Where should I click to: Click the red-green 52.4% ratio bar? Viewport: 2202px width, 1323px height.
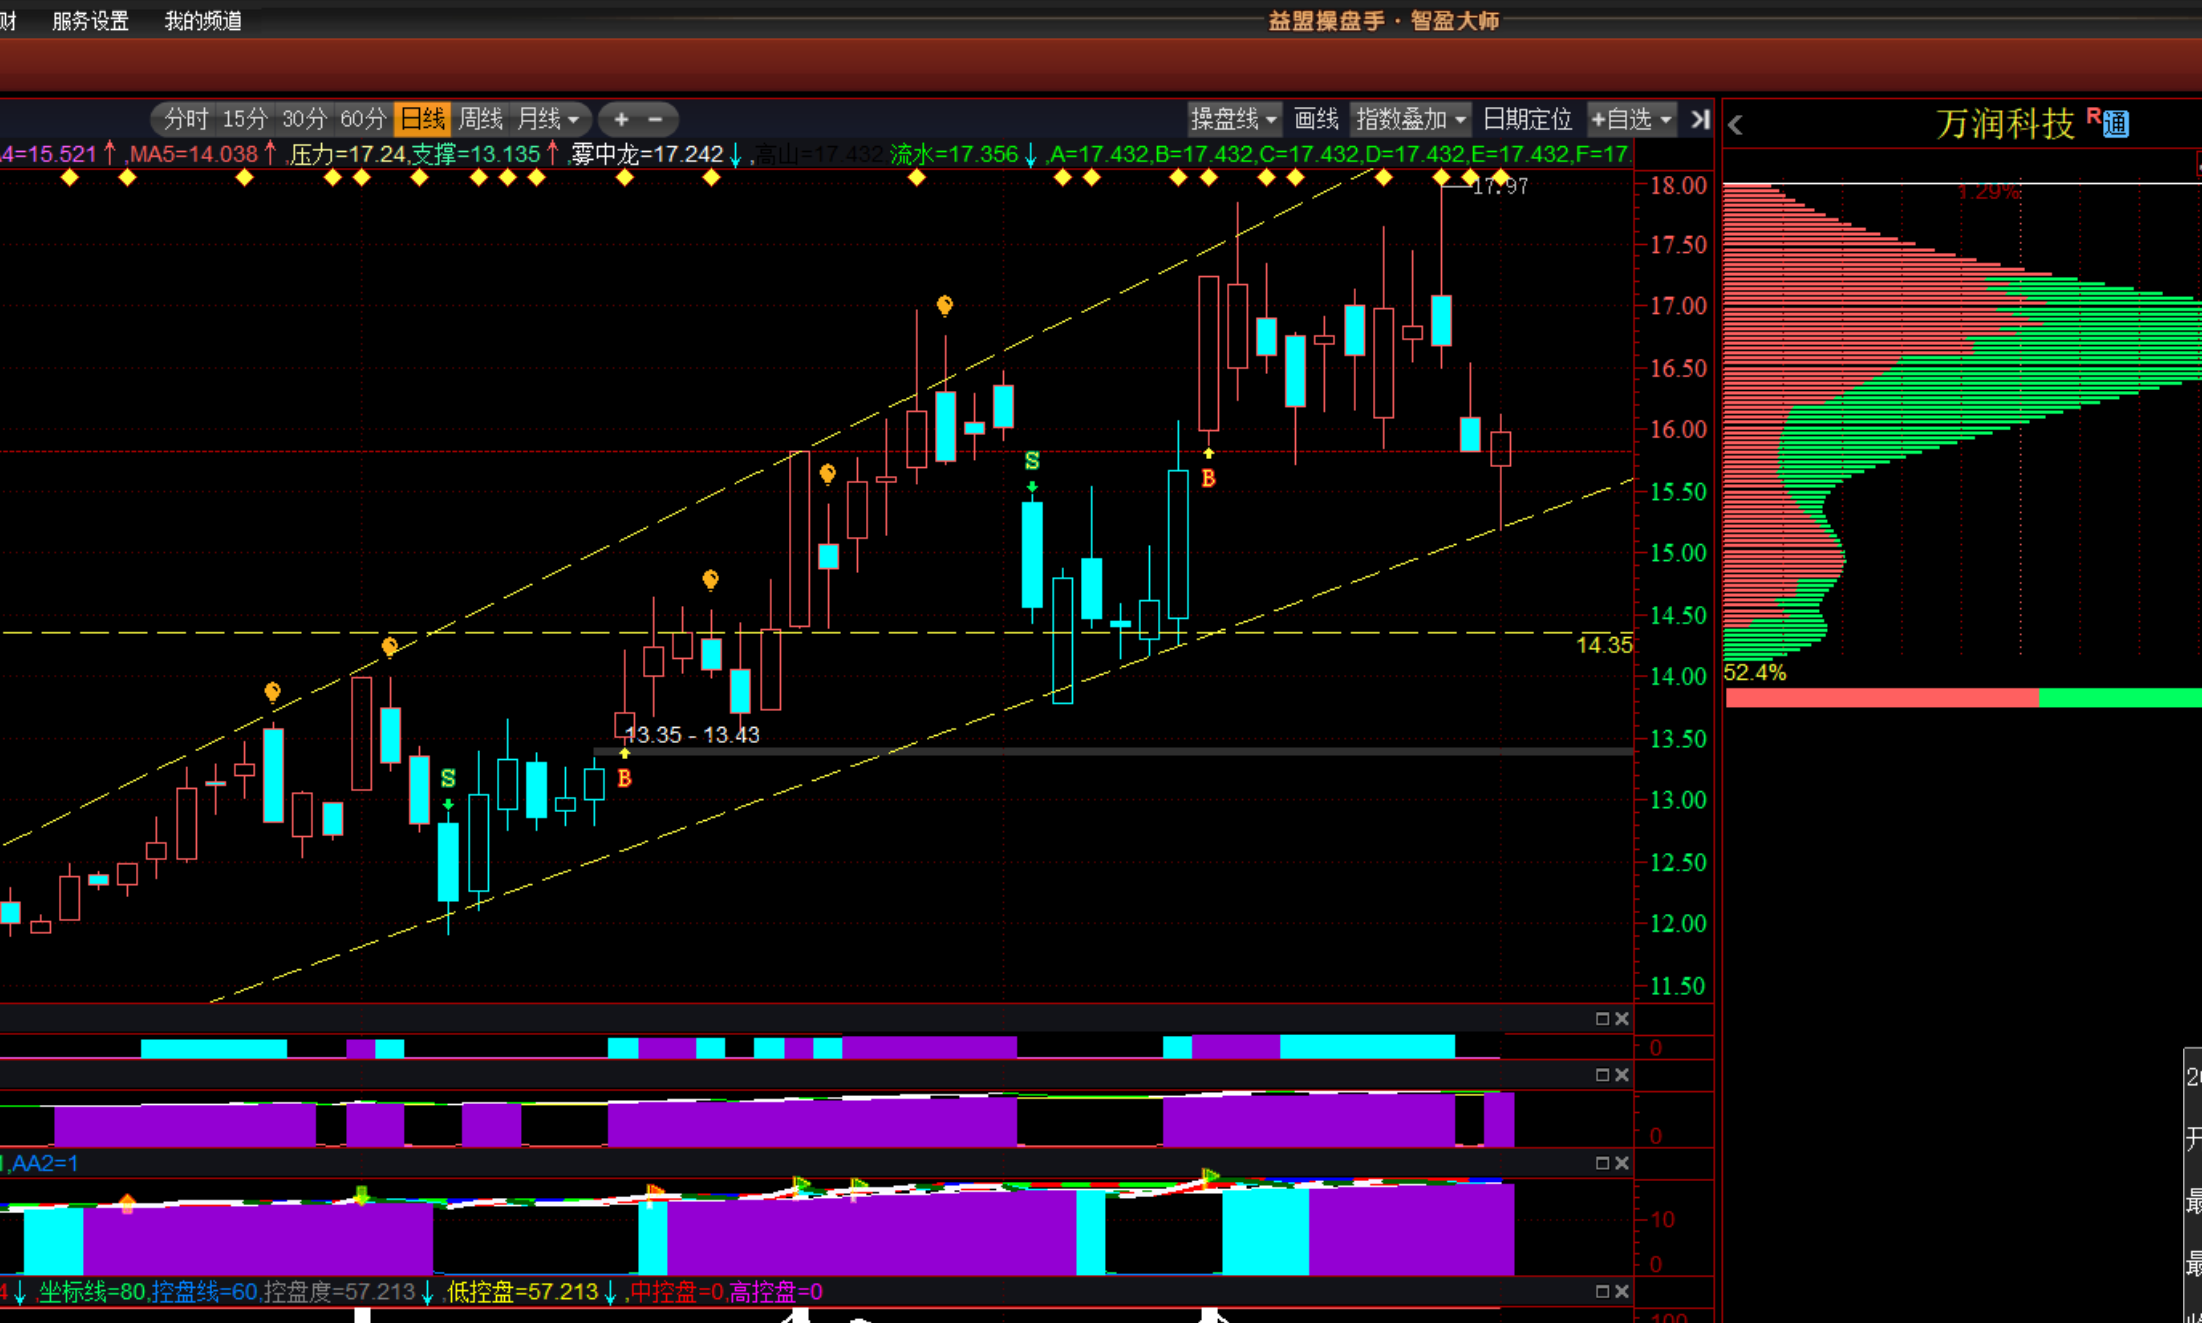[x=1960, y=698]
